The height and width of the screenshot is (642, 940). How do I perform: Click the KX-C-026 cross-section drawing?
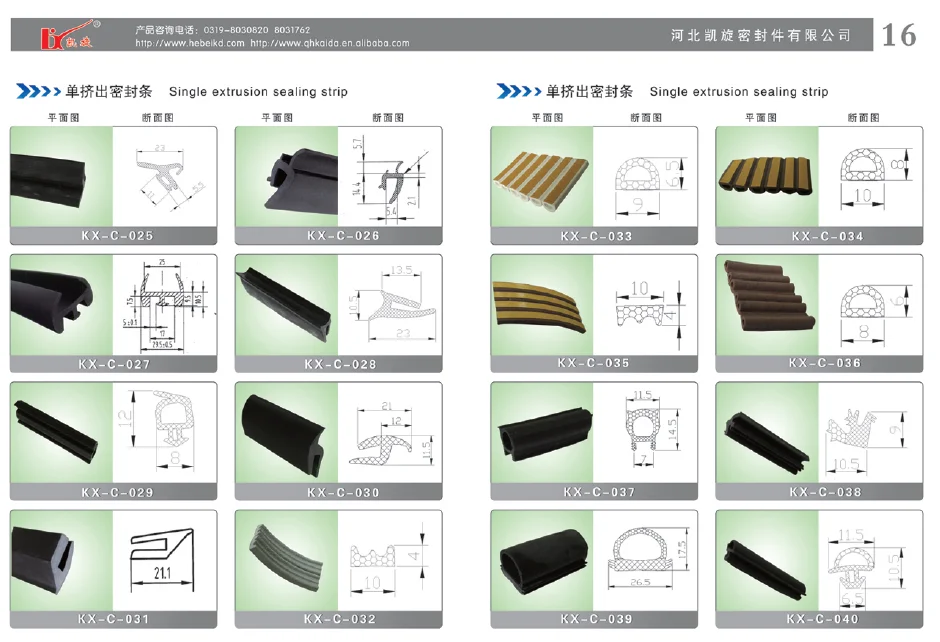390,177
